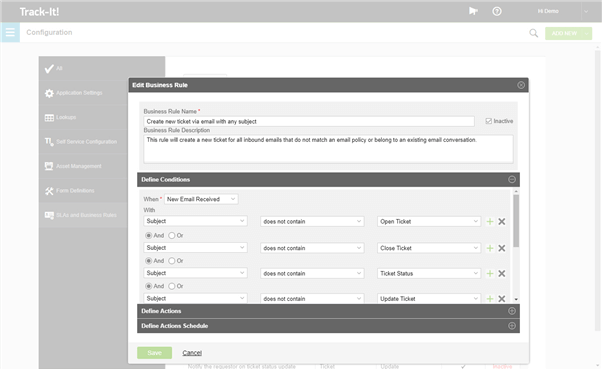Open the Open Ticket value dropdown
Viewport: 602px width, 369px height.
(429, 221)
